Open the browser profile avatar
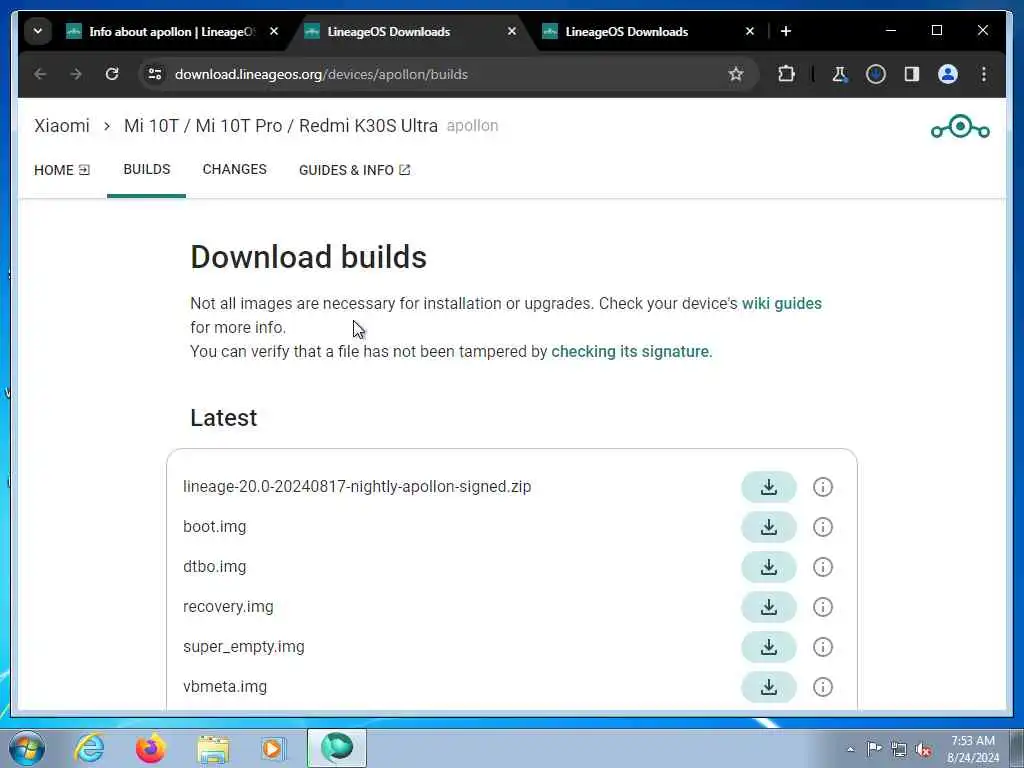The height and width of the screenshot is (768, 1024). (x=948, y=74)
